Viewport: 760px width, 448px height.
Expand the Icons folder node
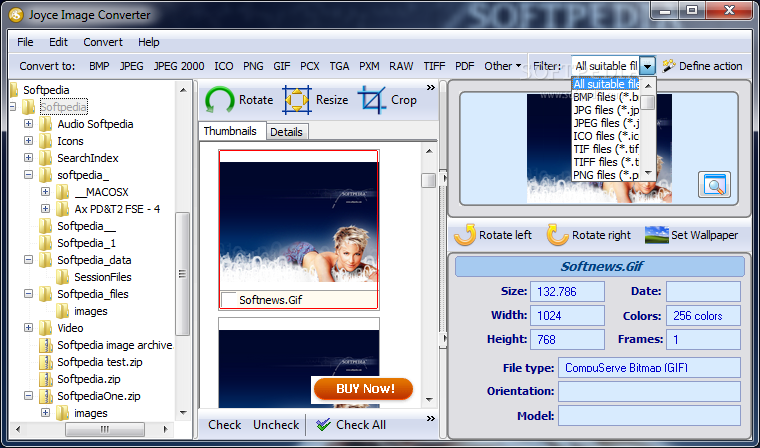[29, 141]
